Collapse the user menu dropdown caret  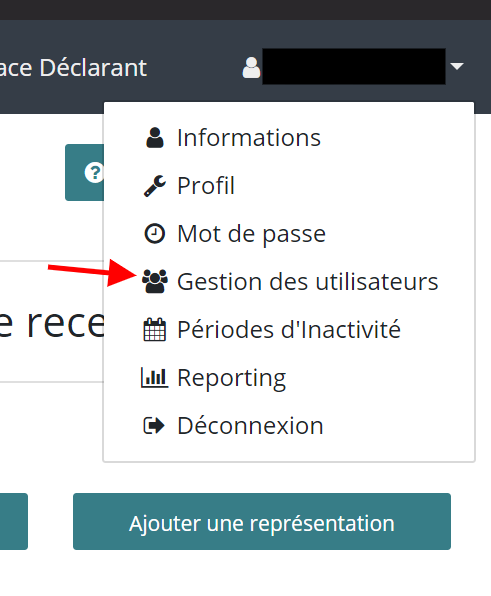(457, 67)
